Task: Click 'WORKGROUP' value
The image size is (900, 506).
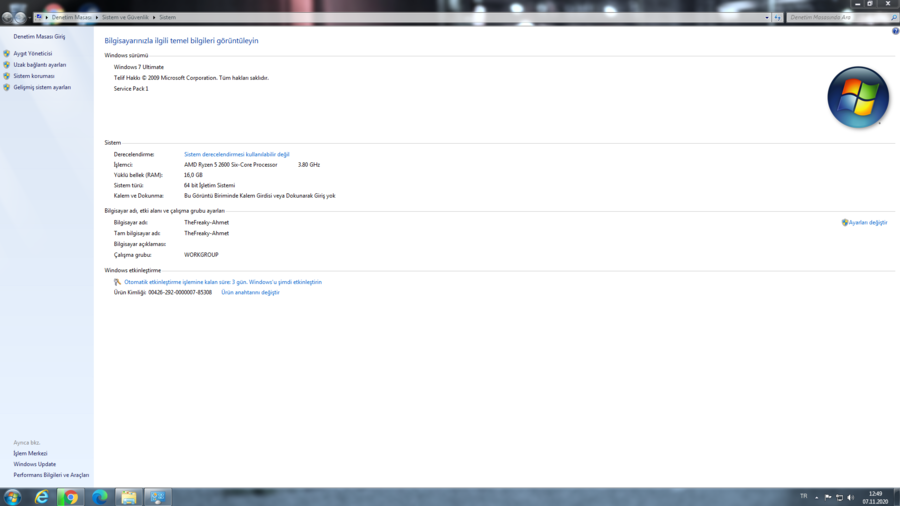Action: (201, 255)
